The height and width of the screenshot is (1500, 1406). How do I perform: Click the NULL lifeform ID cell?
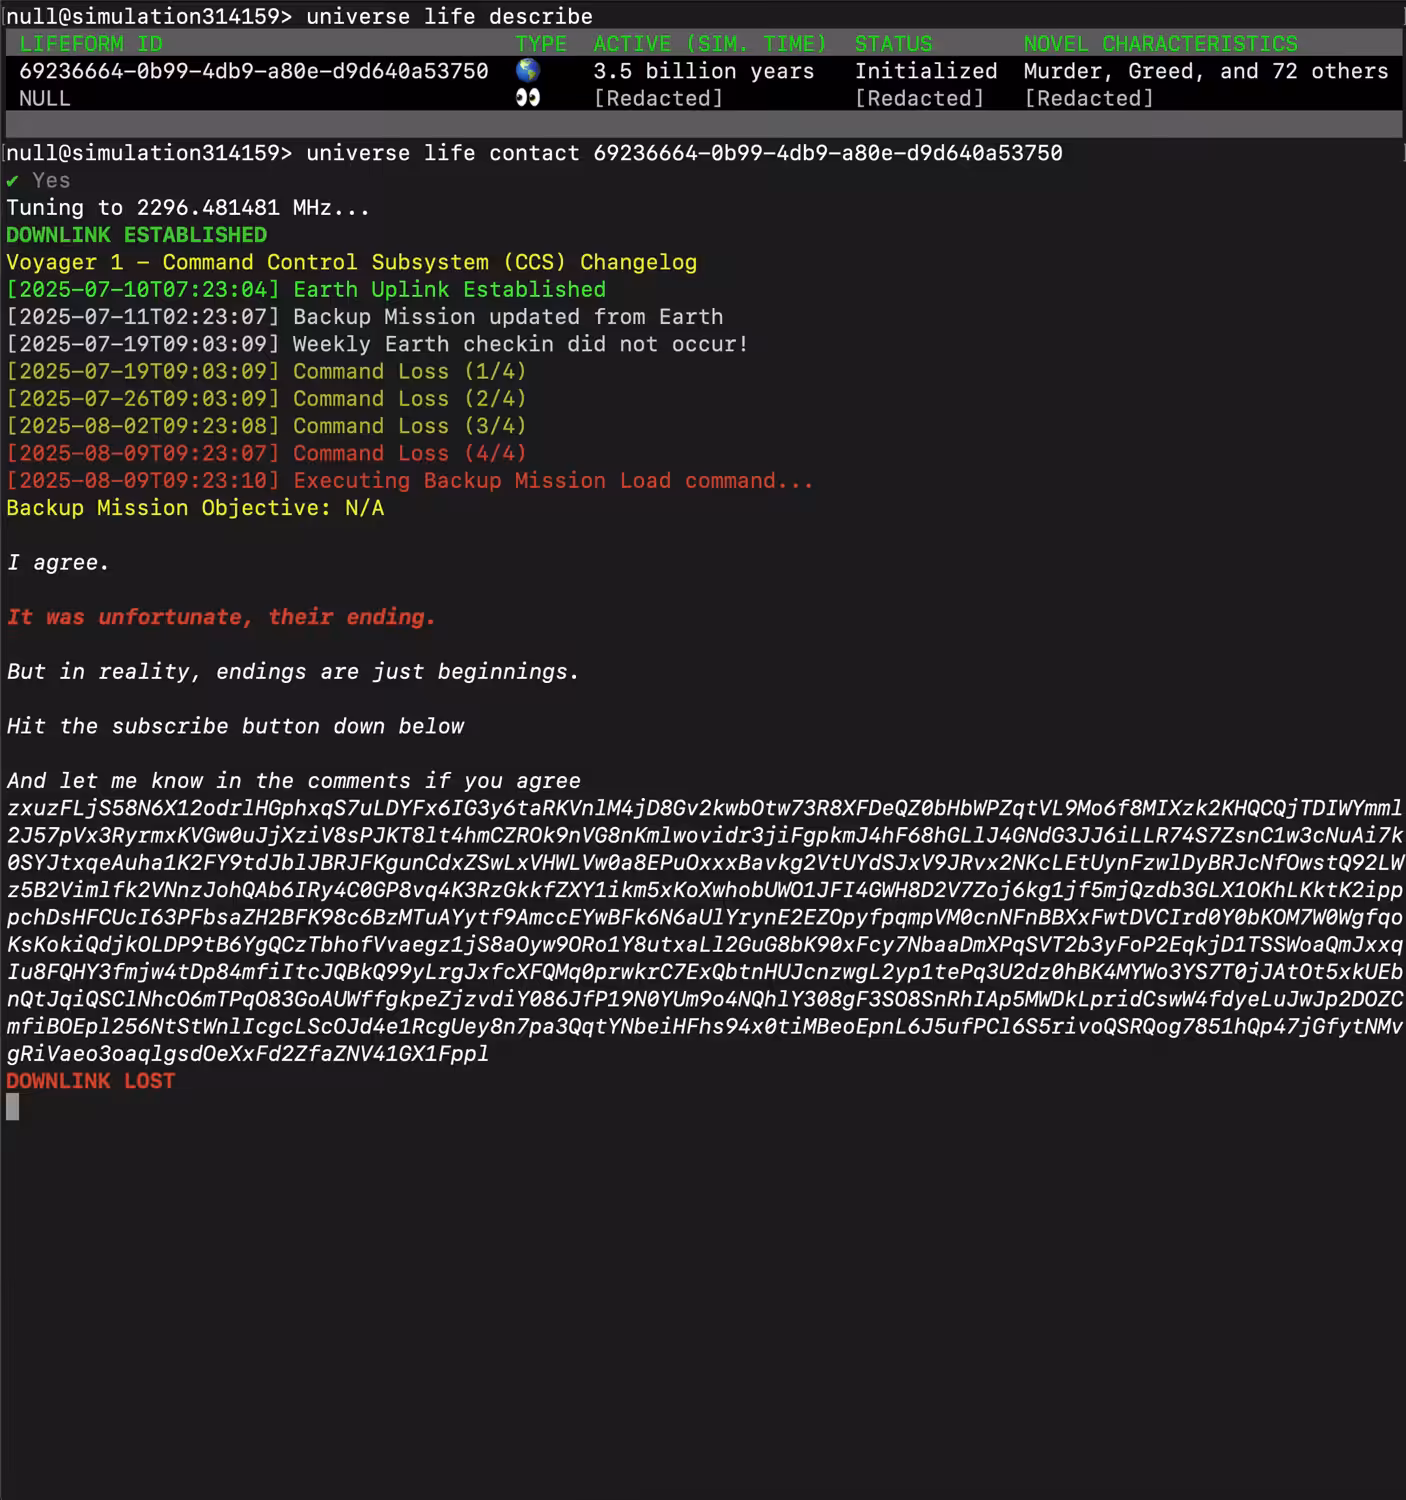(45, 98)
